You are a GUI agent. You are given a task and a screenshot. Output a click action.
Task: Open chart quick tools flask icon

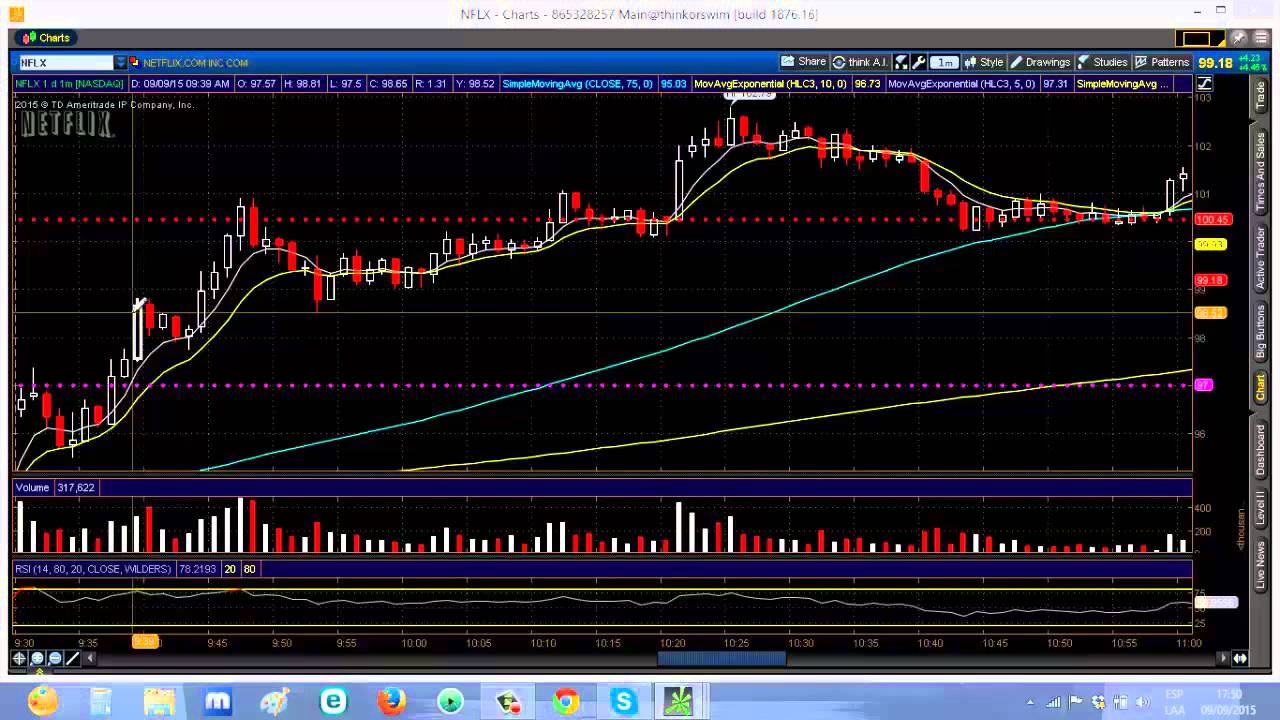pos(902,62)
